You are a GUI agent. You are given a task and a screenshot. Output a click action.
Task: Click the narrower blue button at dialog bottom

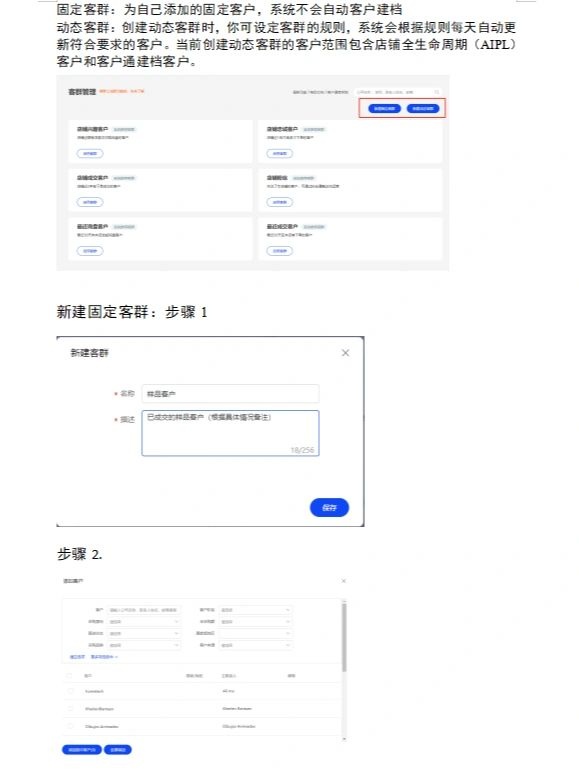118,750
